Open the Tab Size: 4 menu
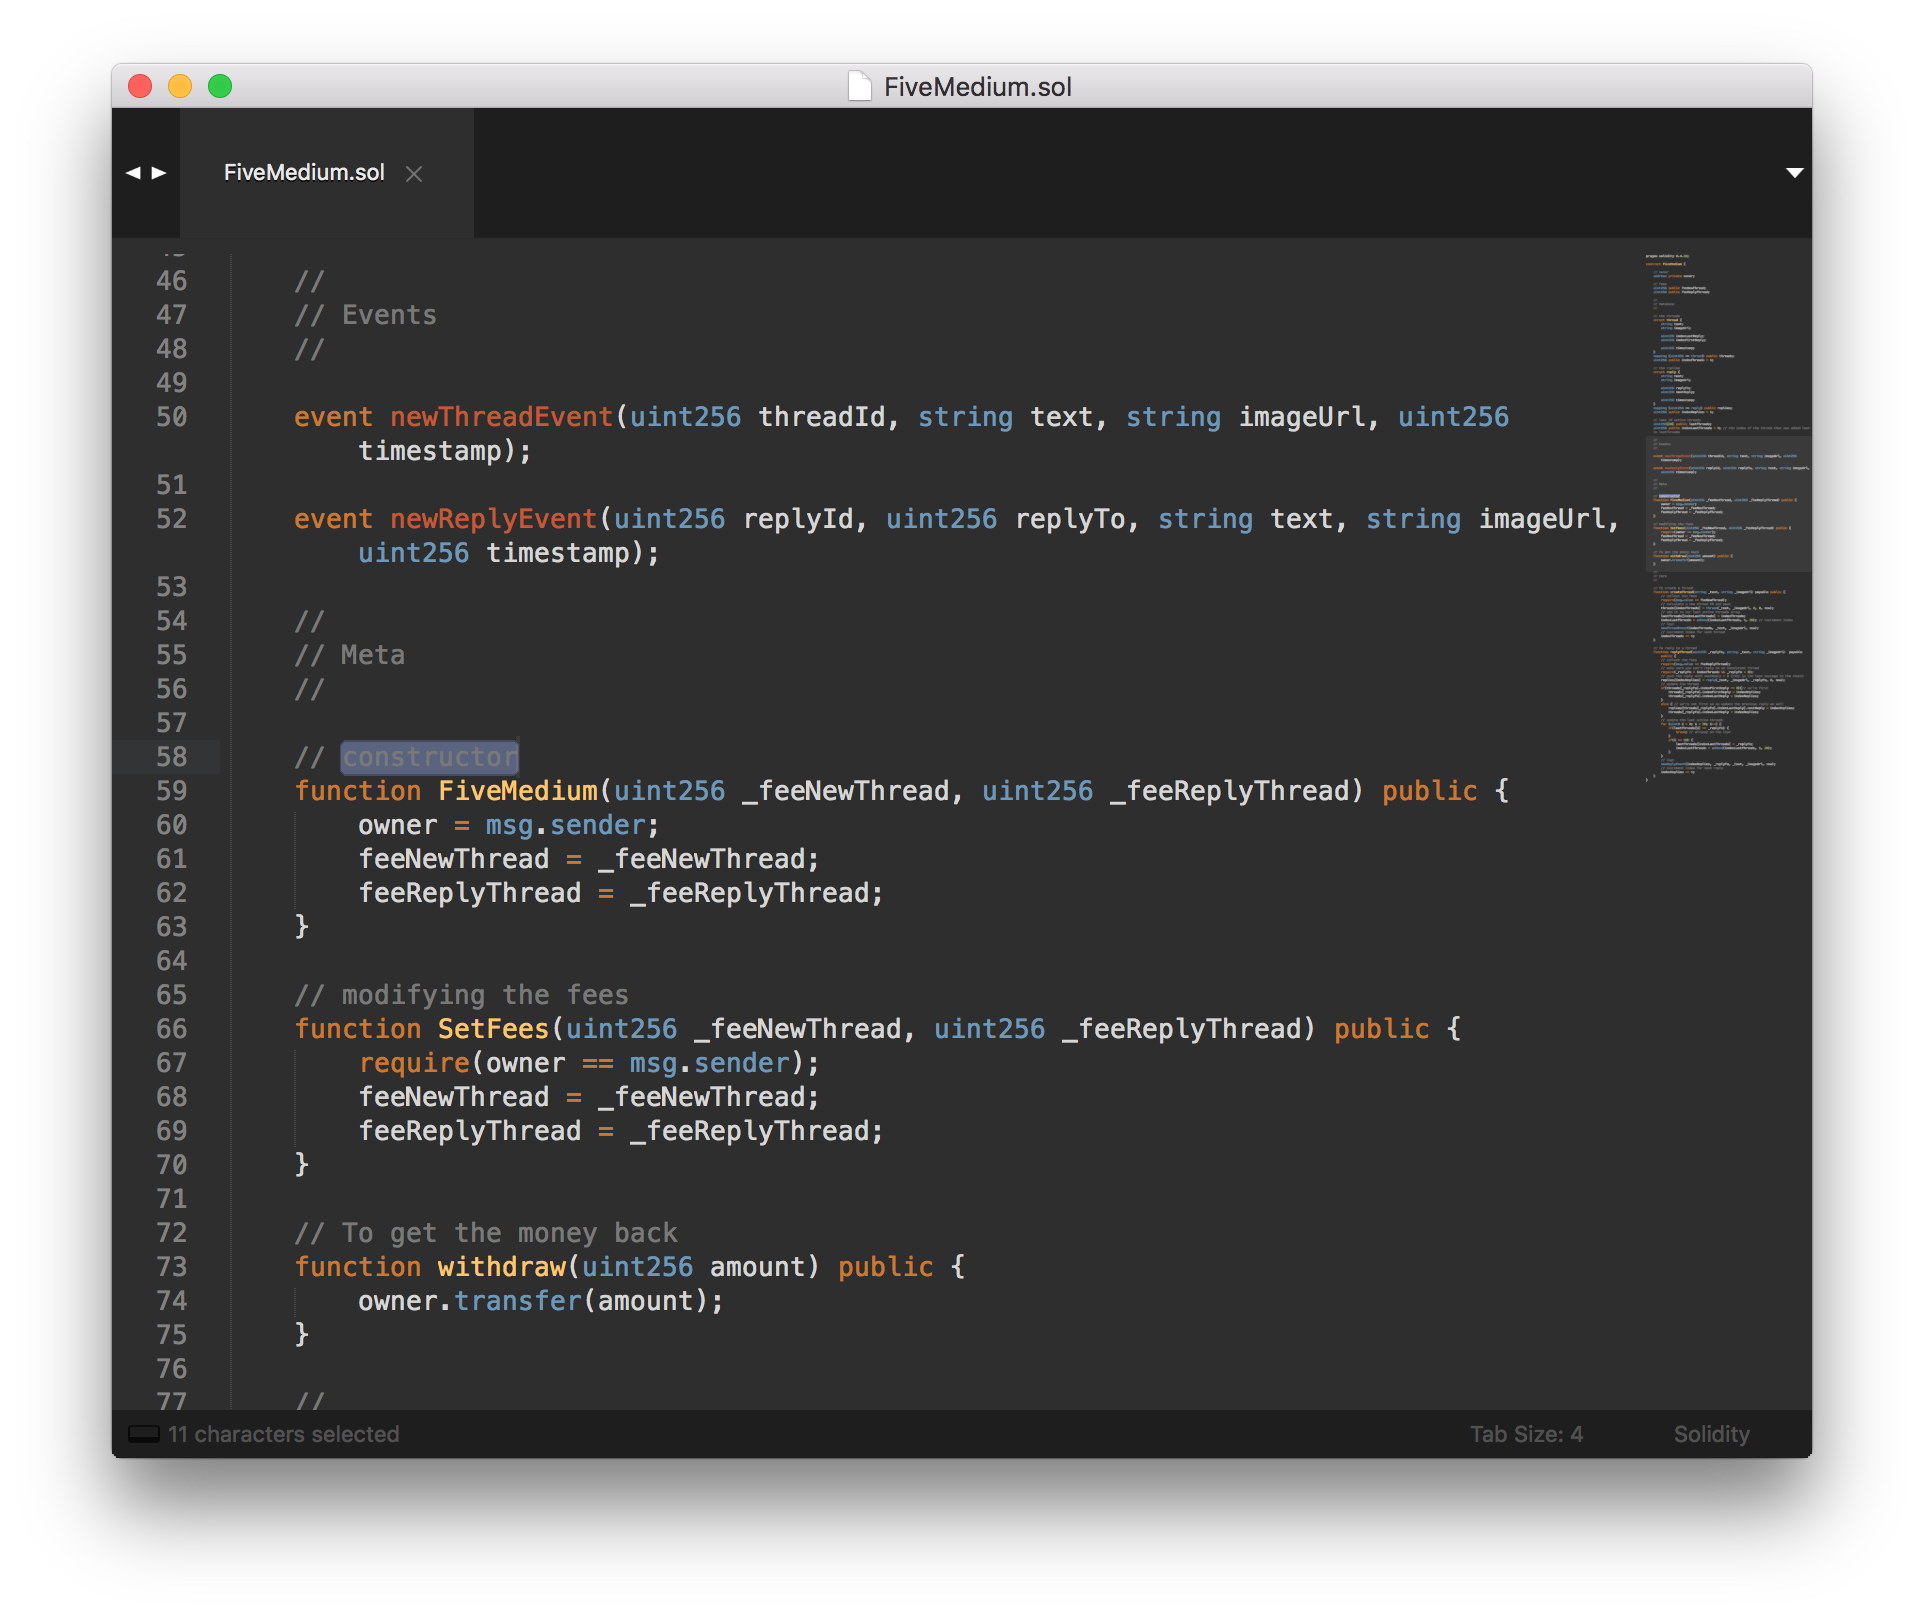The height and width of the screenshot is (1618, 1924). click(1526, 1434)
